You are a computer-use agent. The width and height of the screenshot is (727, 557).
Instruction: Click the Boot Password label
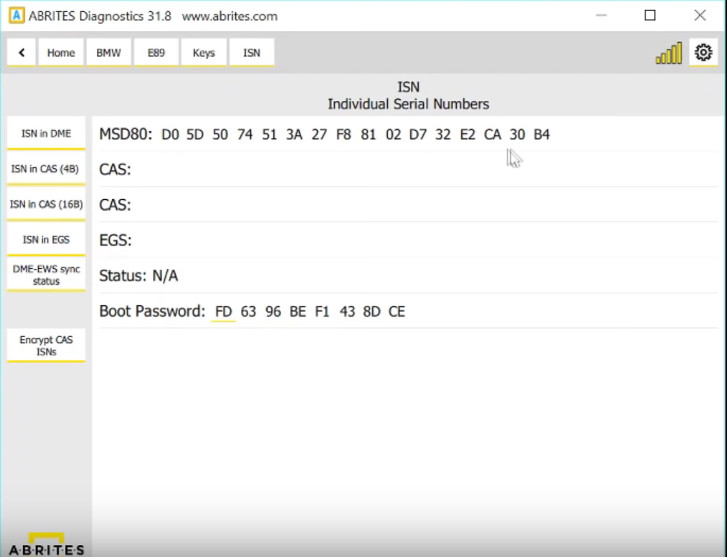(x=152, y=311)
